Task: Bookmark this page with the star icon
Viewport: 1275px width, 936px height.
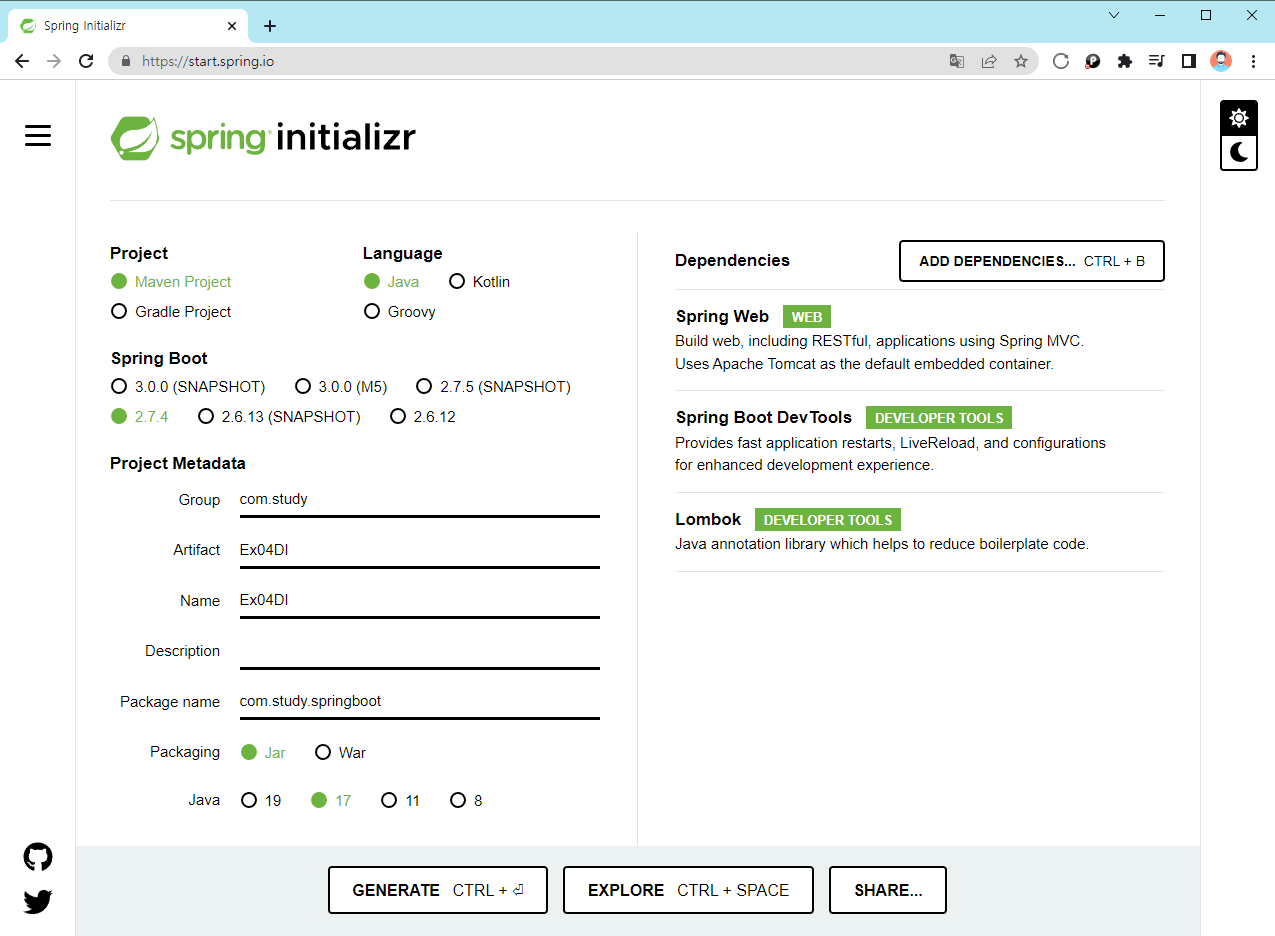Action: point(1021,61)
